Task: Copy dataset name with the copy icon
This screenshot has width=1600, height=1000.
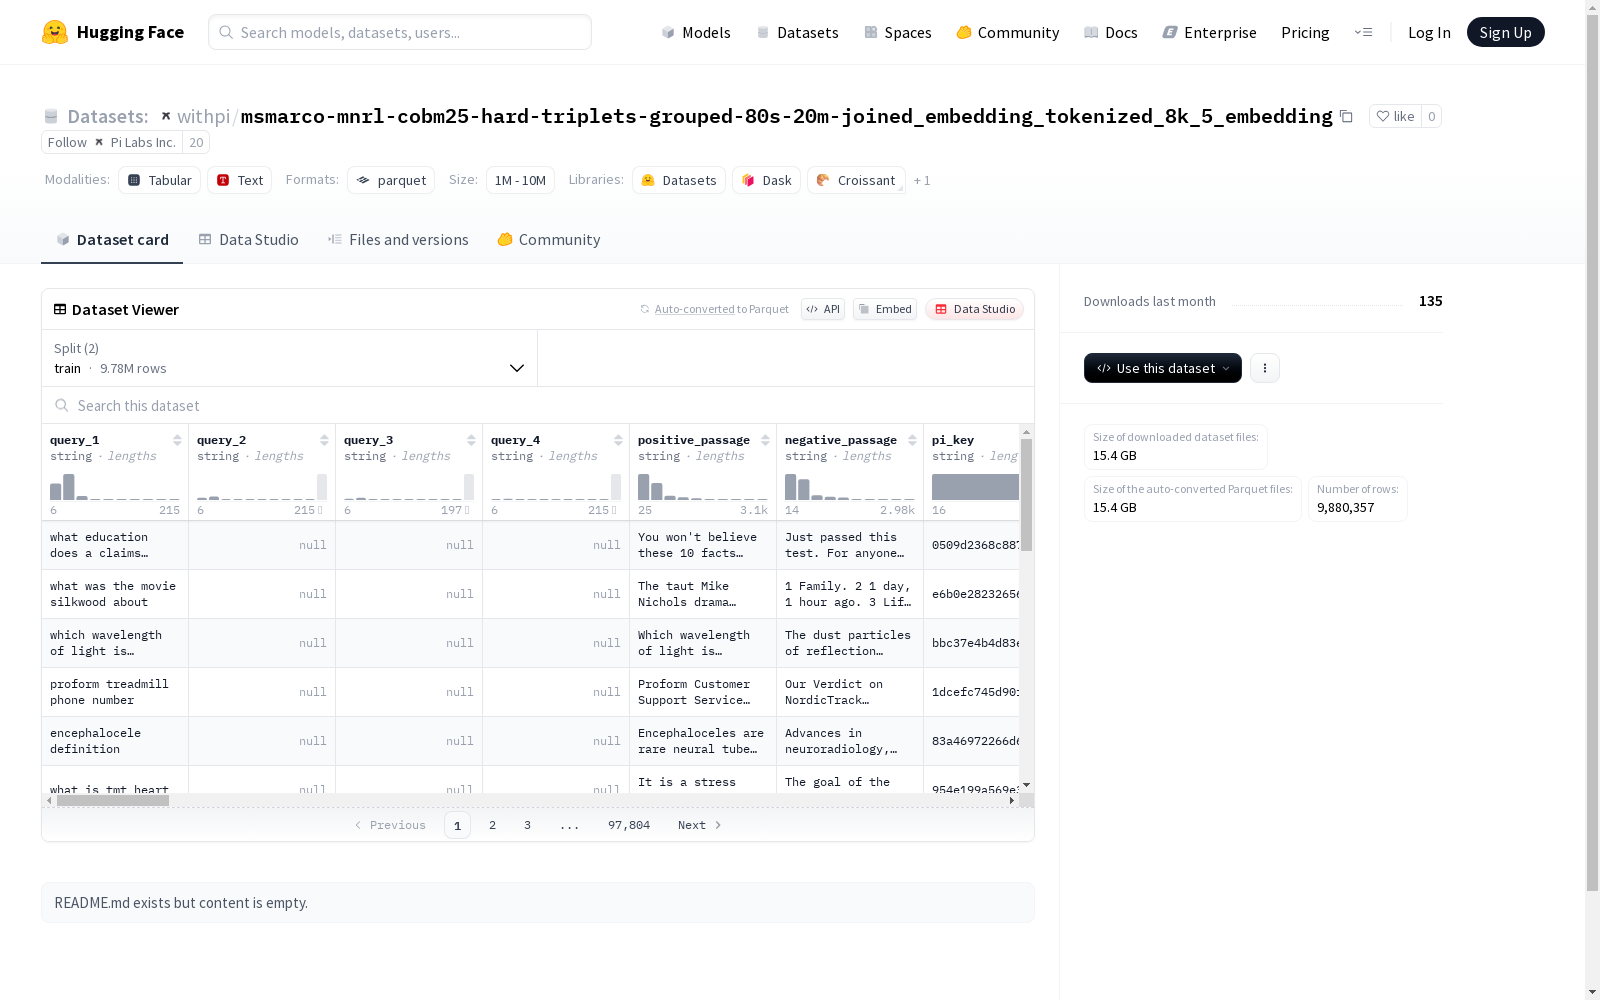Action: pos(1346,117)
